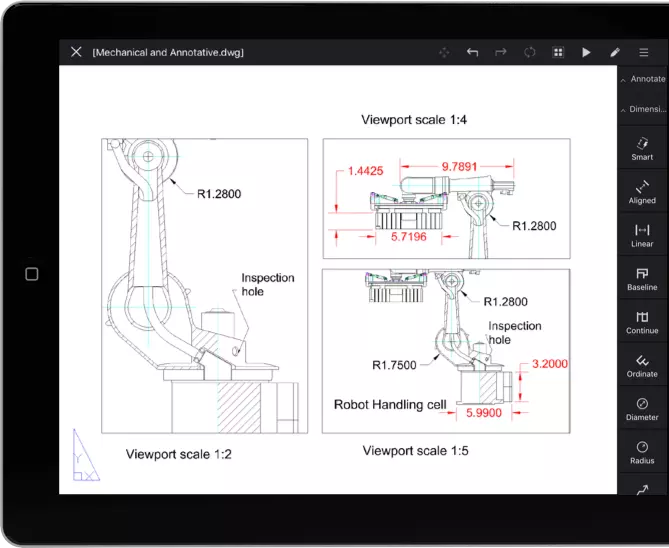Select the pencil edit icon

[x=615, y=52]
